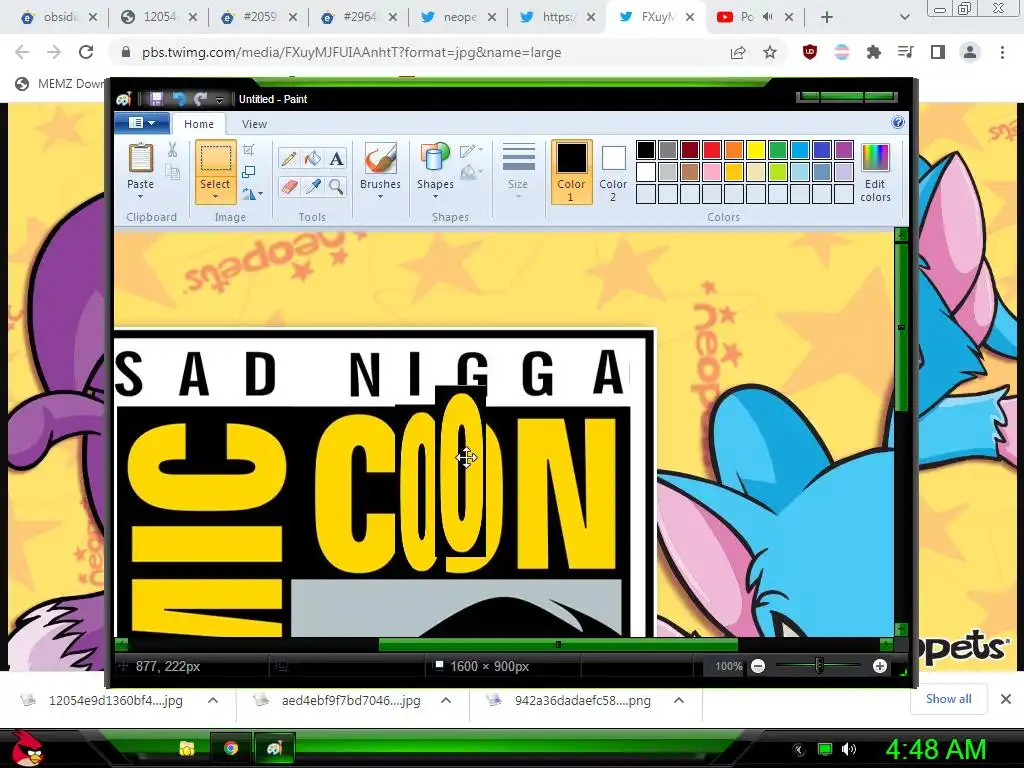Expand the Brushes dropdown
1024x768 pixels.
(380, 197)
